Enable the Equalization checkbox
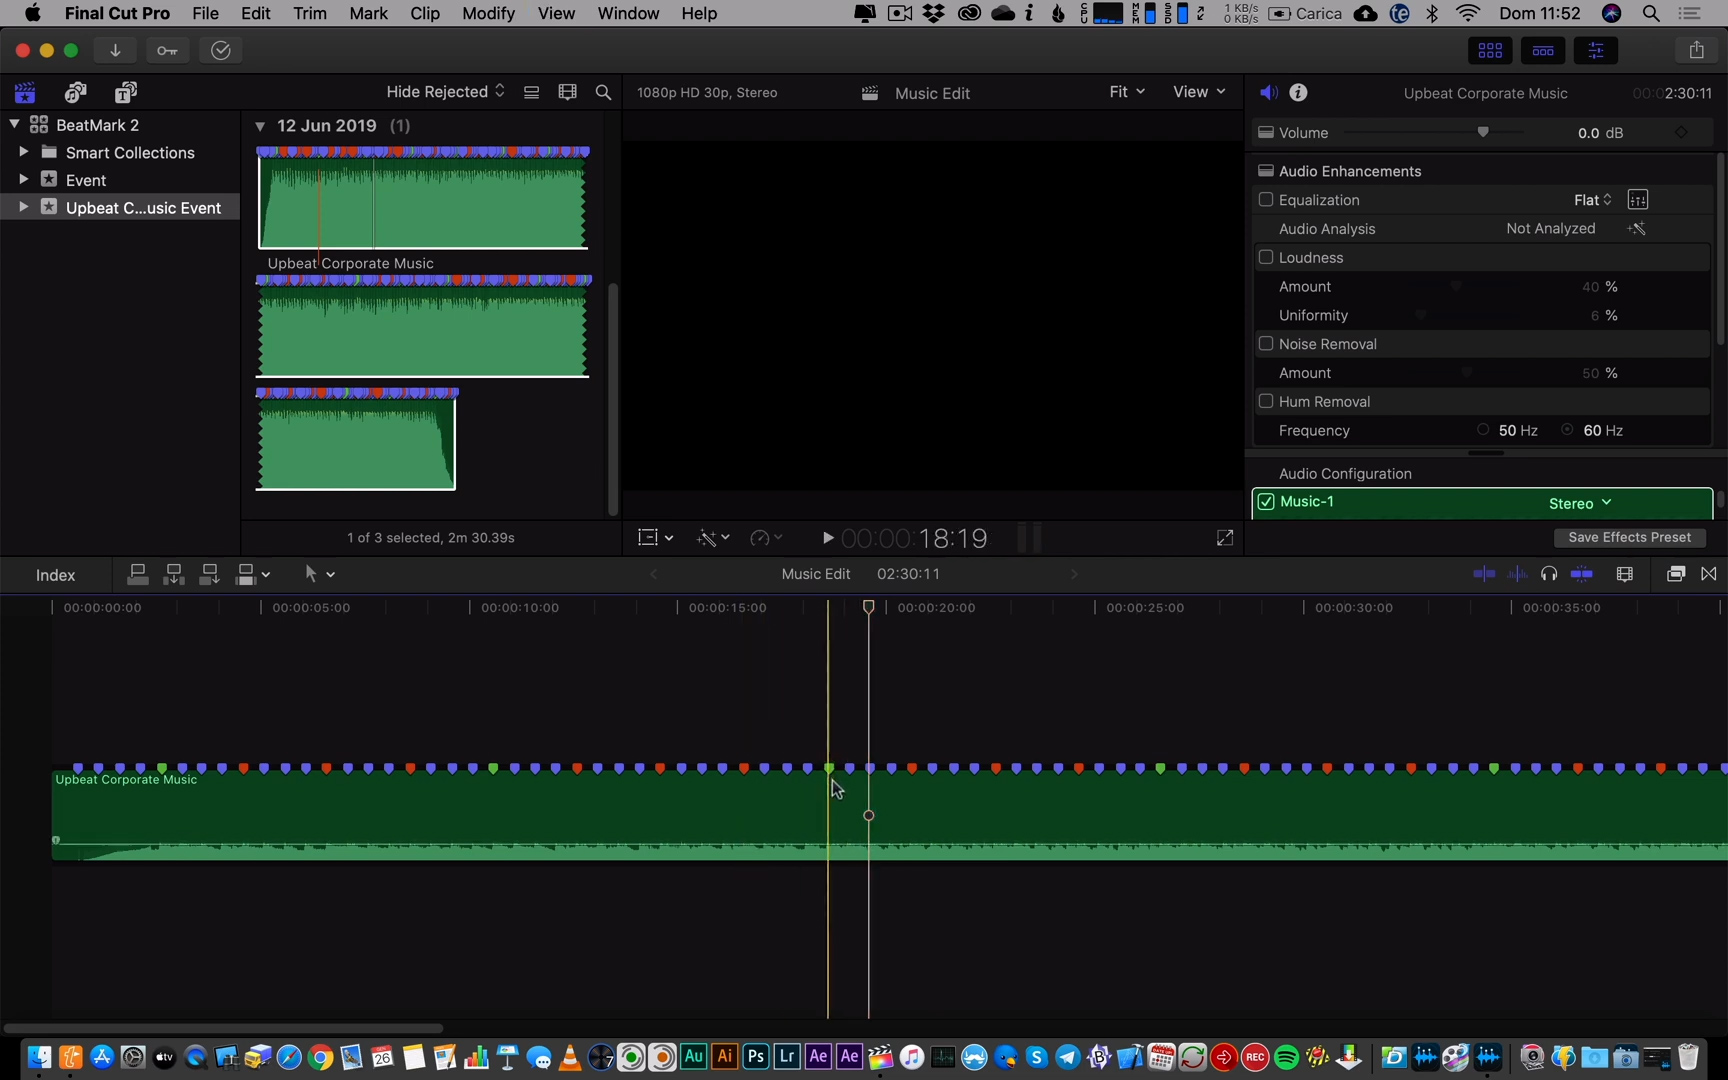1728x1080 pixels. click(1266, 200)
